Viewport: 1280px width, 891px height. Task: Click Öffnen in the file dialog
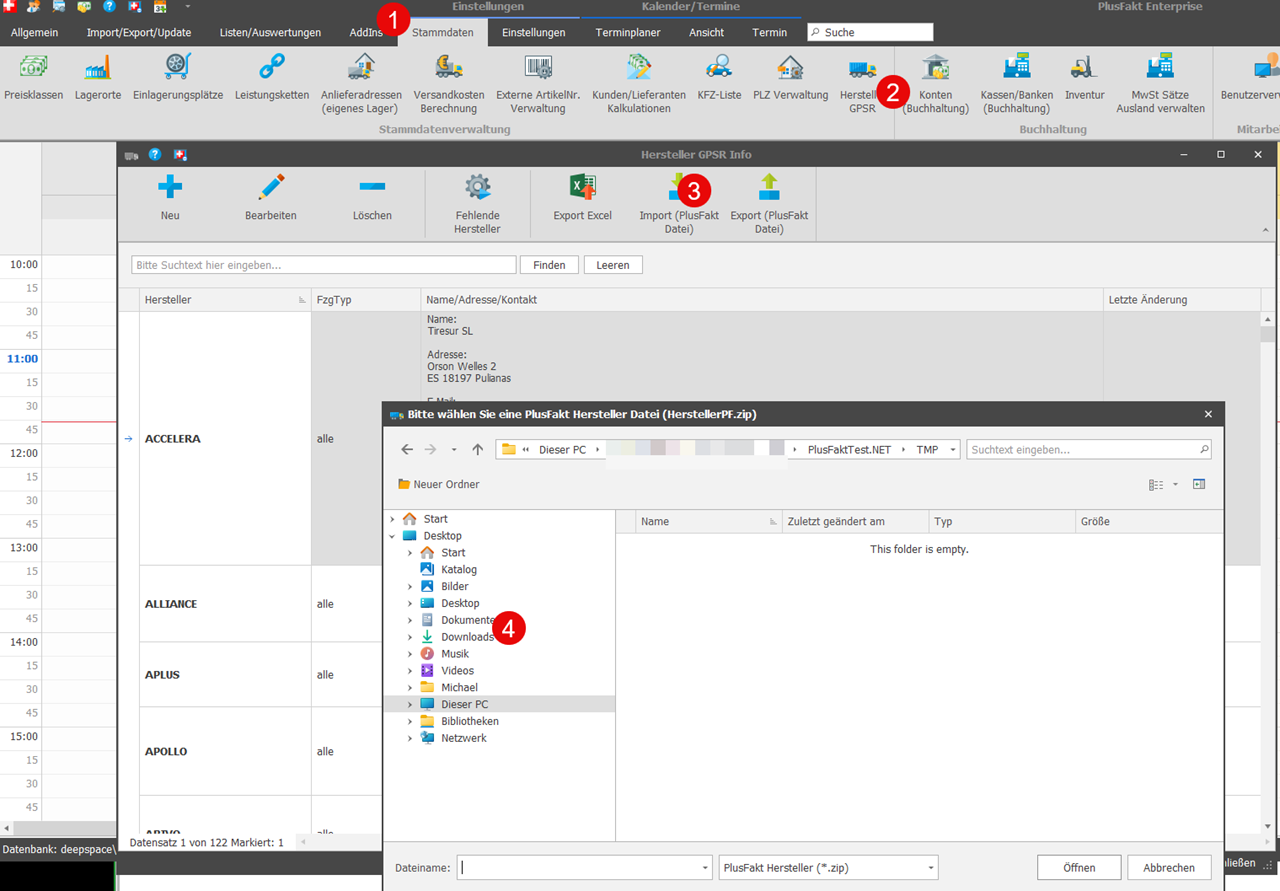click(x=1079, y=868)
